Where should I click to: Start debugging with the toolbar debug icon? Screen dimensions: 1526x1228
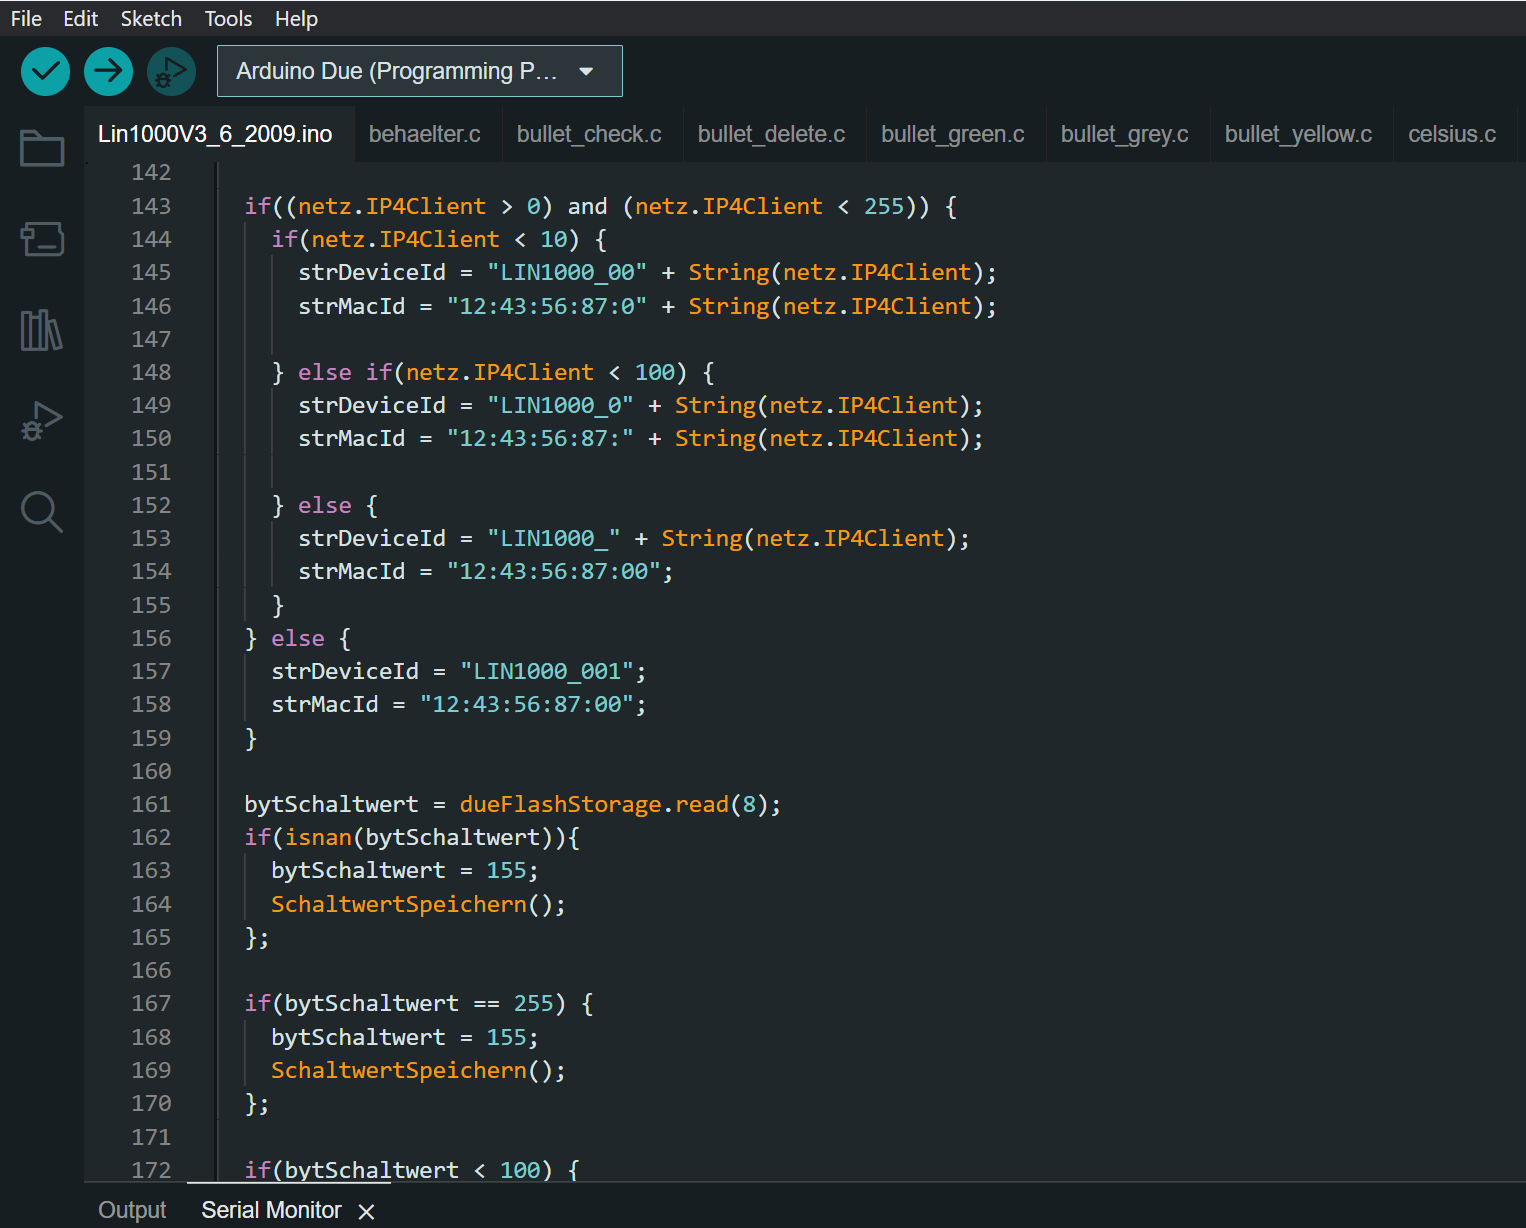pos(171,71)
